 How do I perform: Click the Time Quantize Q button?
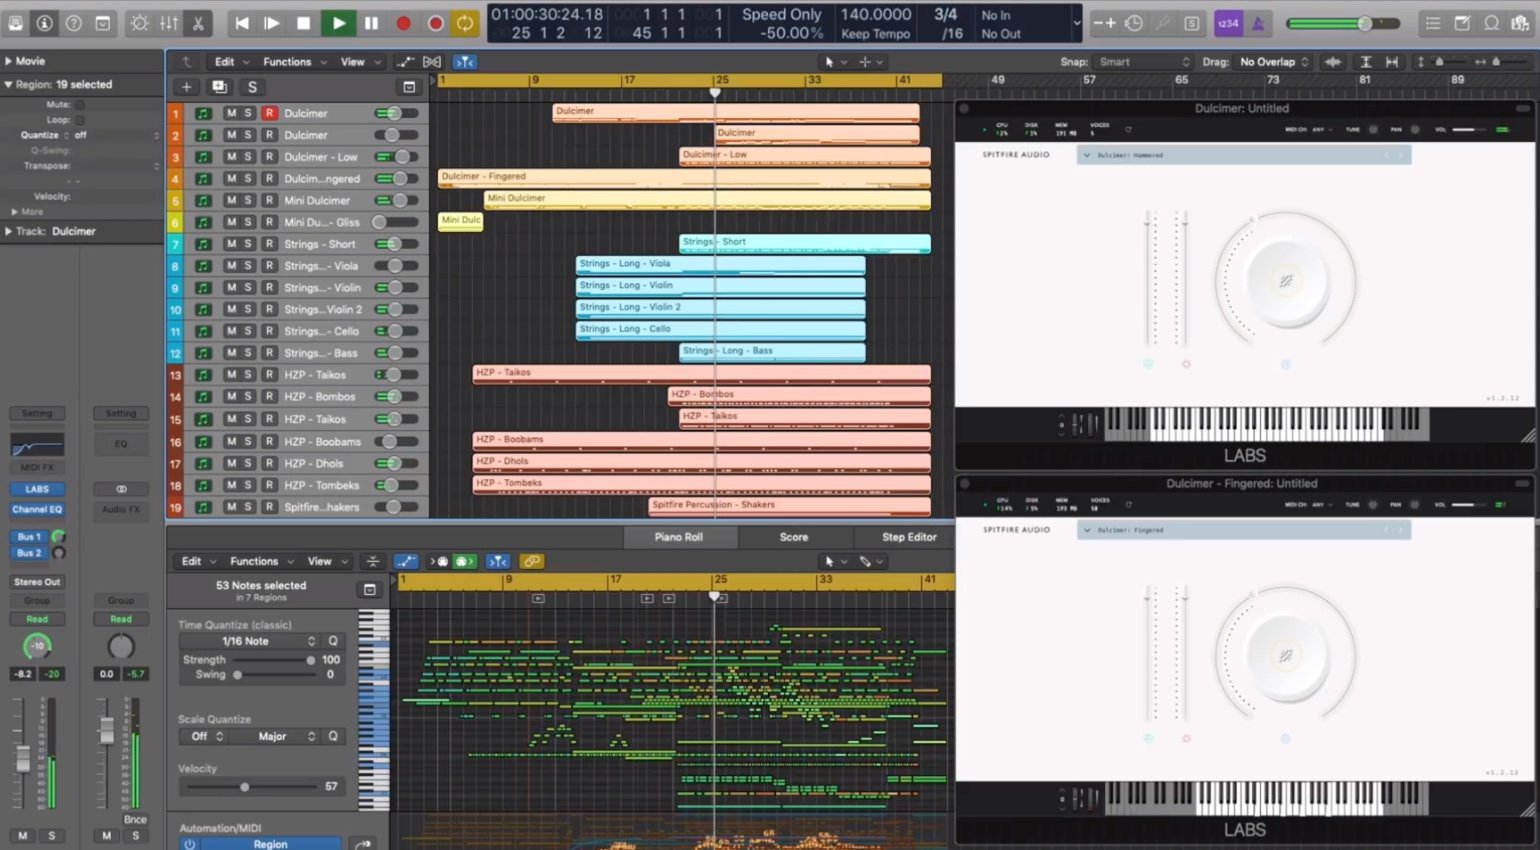click(333, 641)
